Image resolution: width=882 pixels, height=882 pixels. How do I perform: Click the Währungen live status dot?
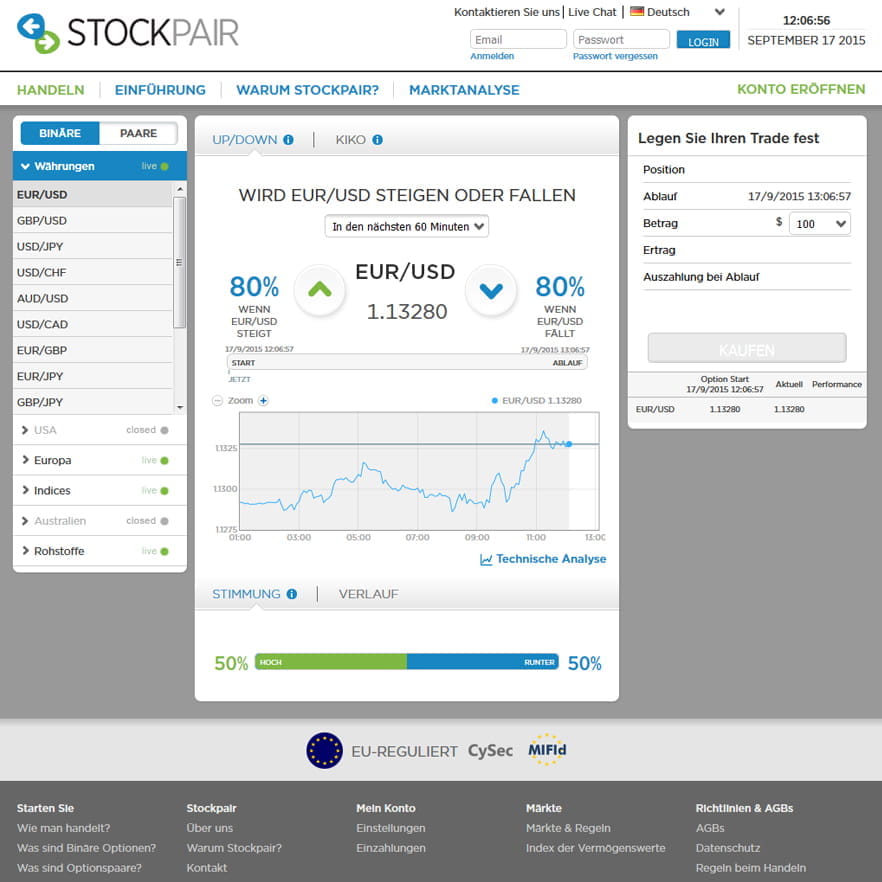click(164, 166)
